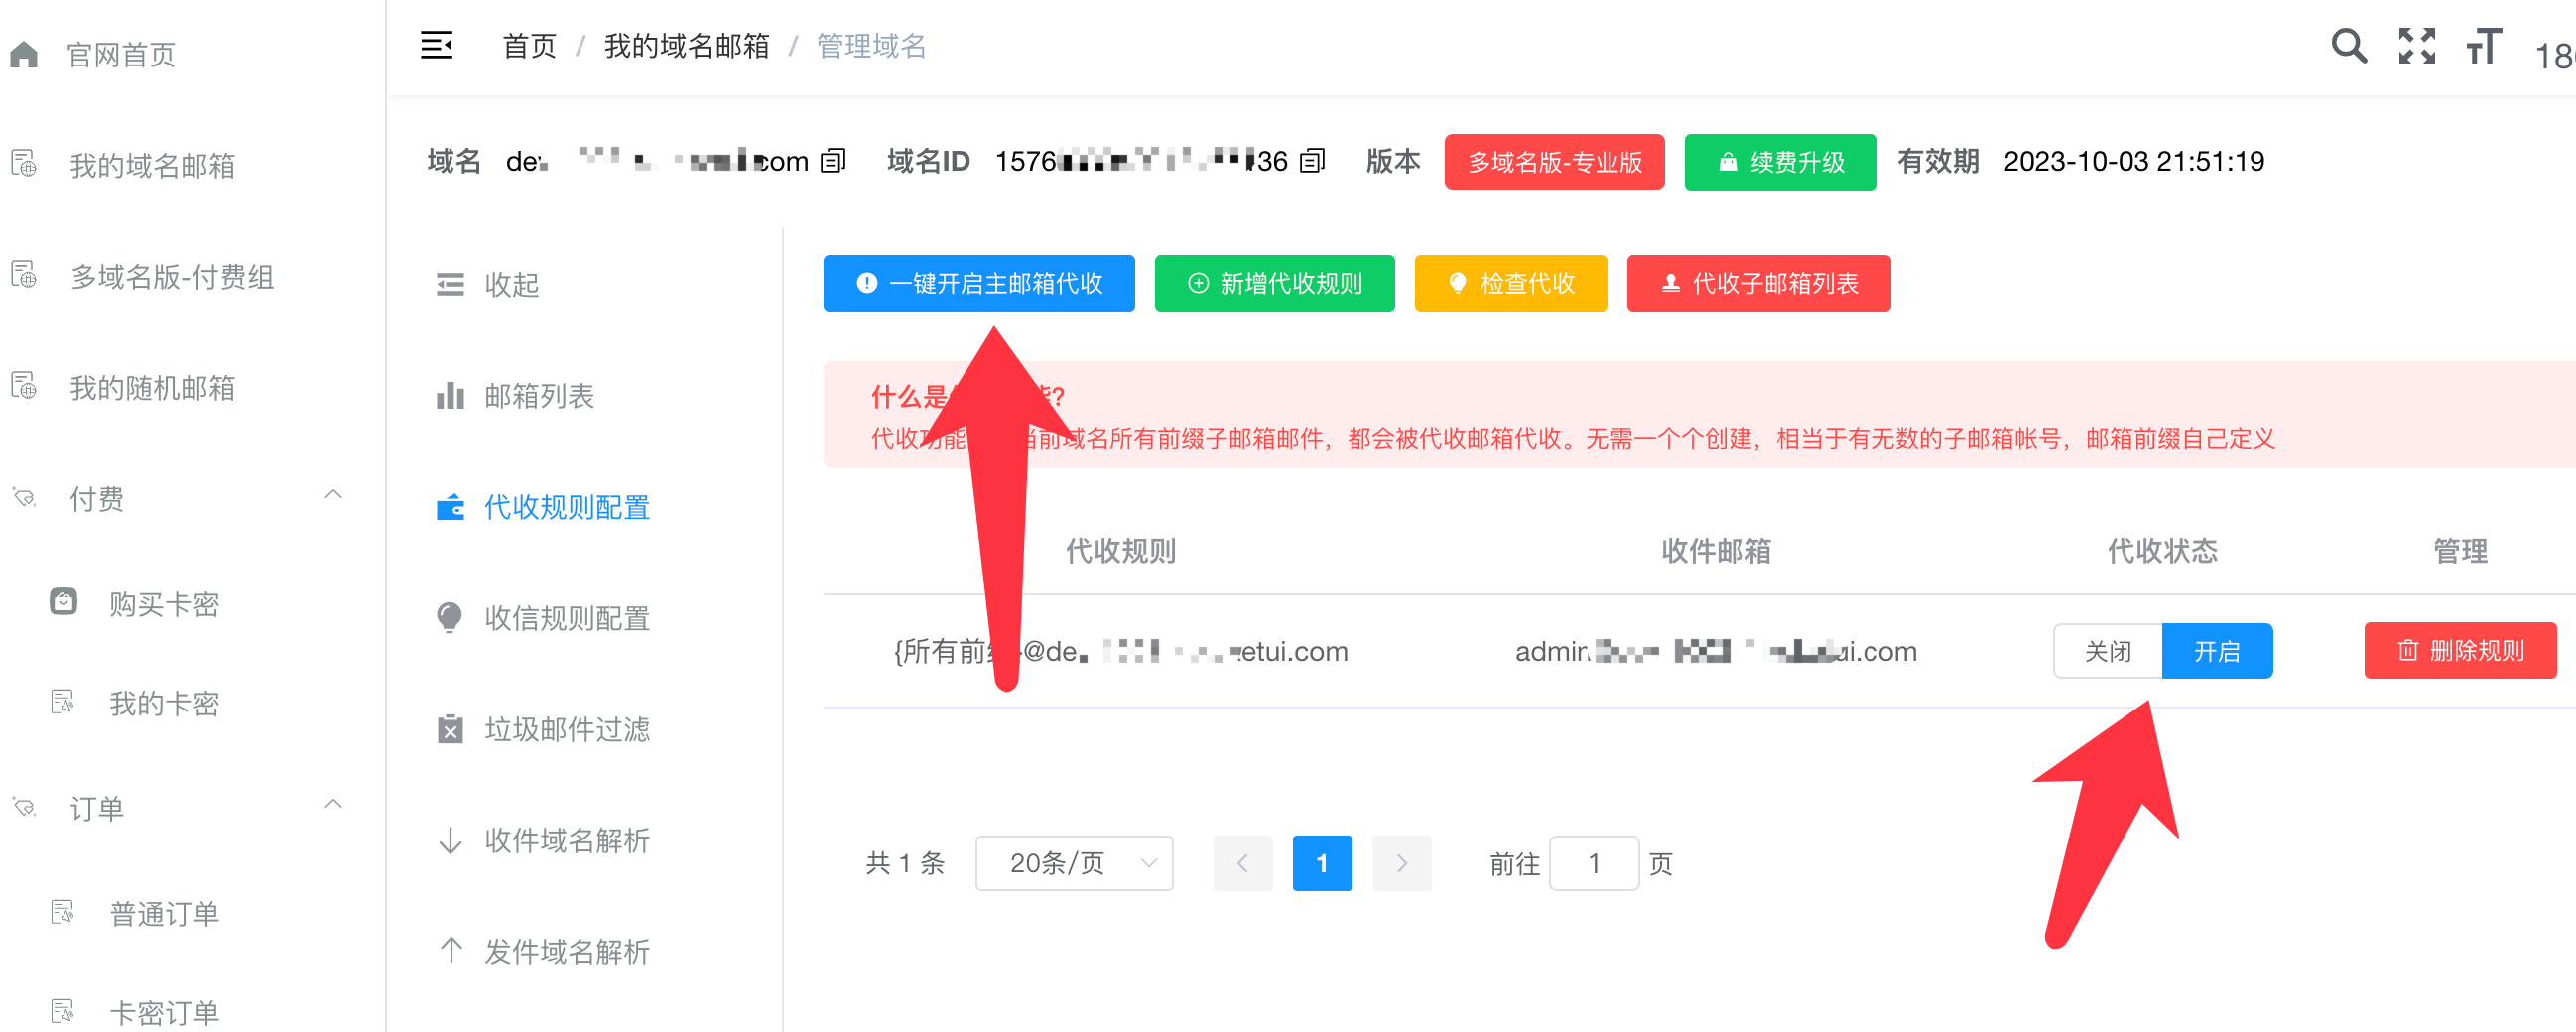Click 删除规则 button

tap(2459, 650)
